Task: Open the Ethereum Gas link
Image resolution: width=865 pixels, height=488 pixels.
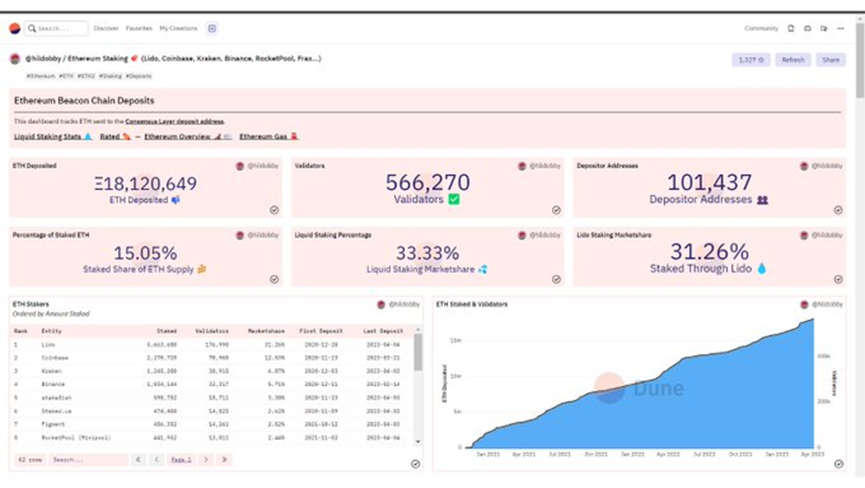Action: (269, 137)
